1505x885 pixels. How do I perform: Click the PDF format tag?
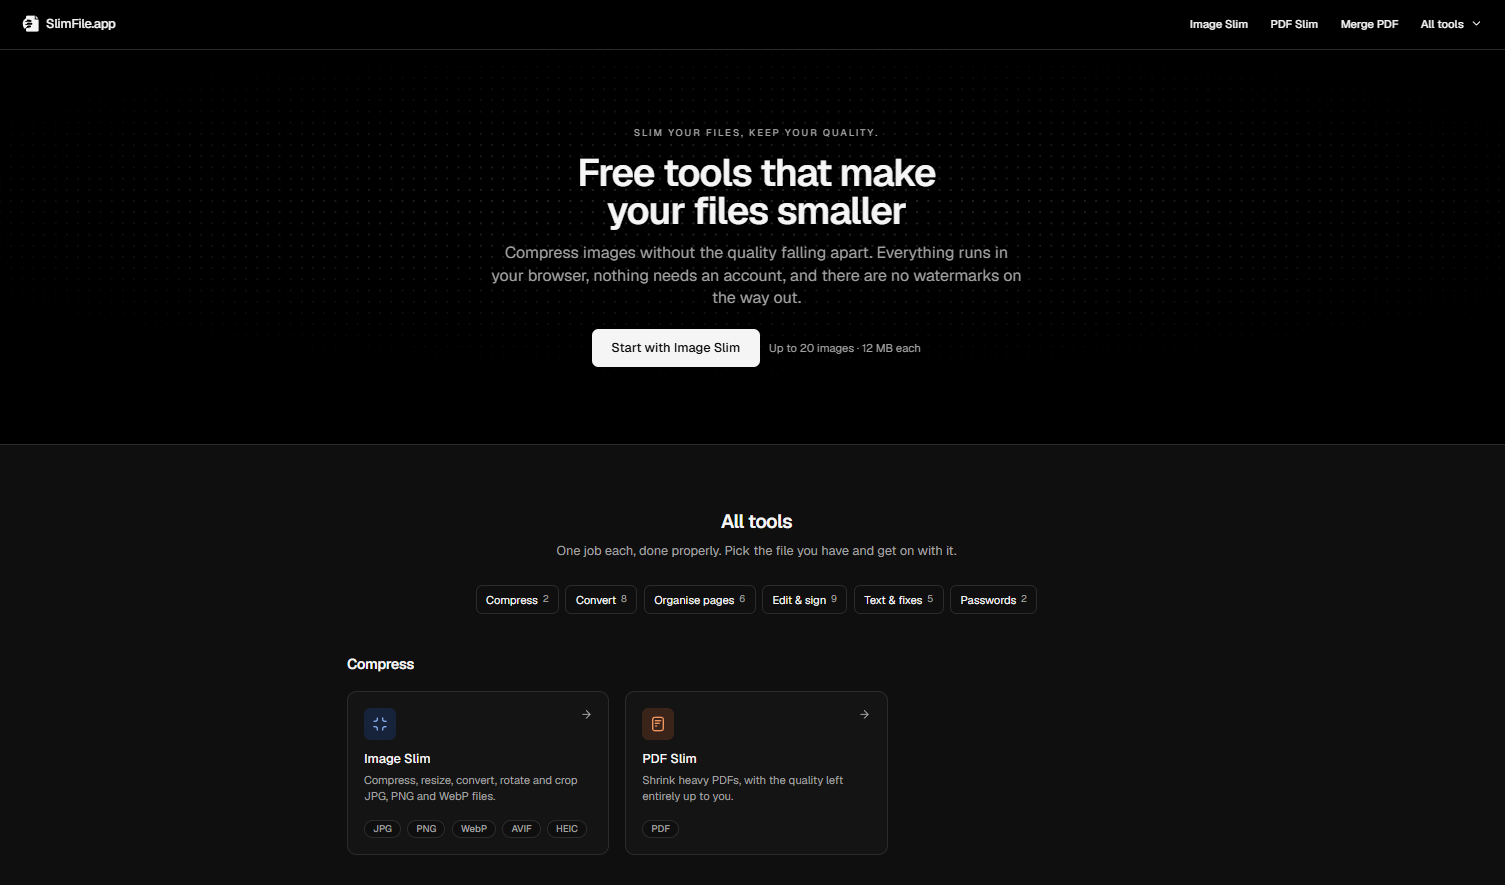(x=661, y=829)
